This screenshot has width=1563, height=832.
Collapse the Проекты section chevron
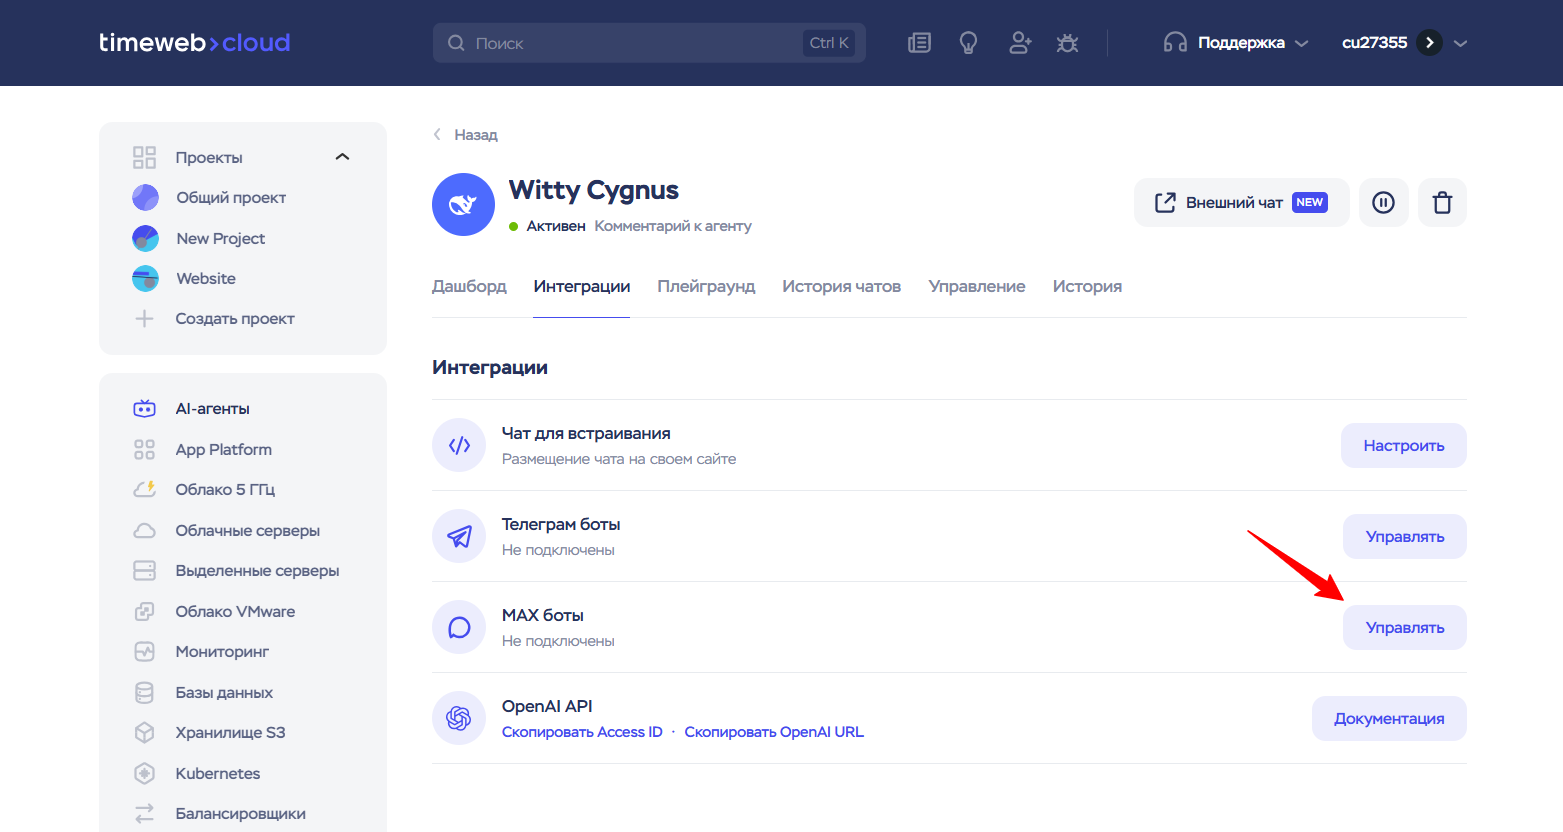[342, 157]
